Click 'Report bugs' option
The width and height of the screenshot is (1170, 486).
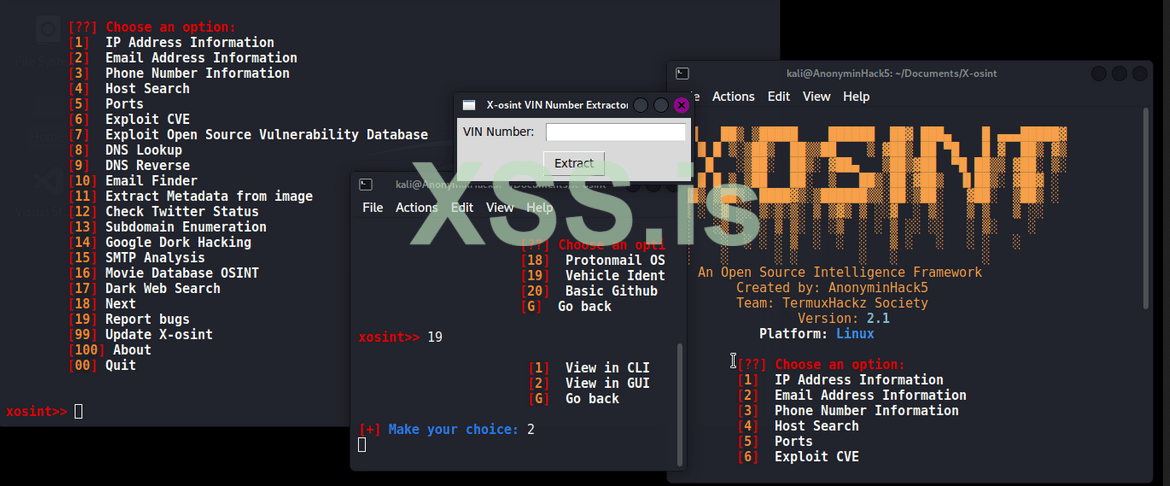click(x=147, y=320)
